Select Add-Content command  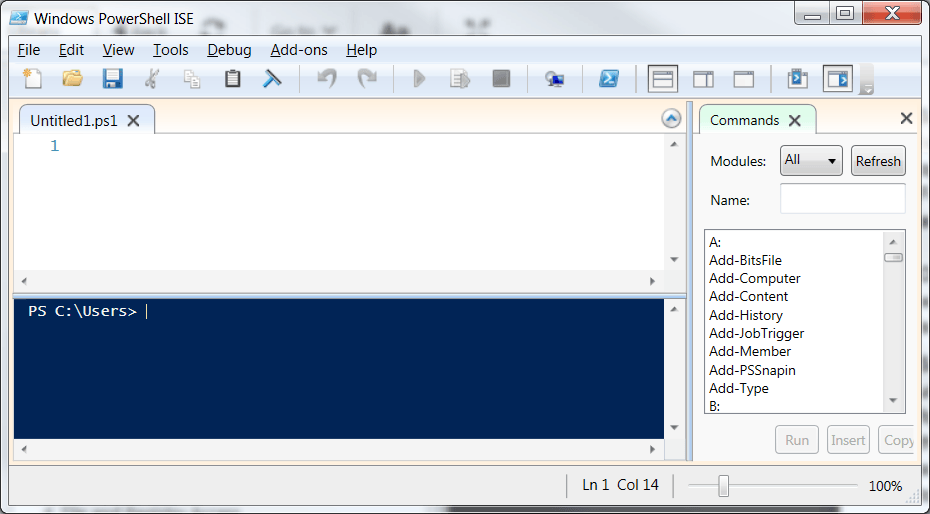click(x=749, y=296)
